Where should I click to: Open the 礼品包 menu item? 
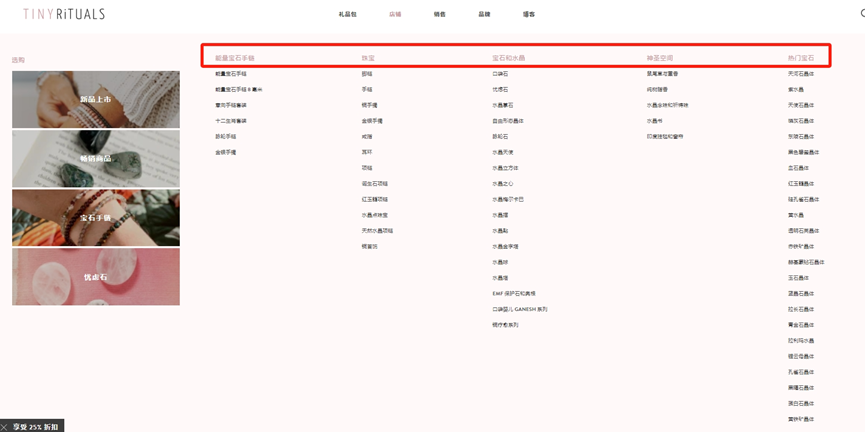(347, 15)
